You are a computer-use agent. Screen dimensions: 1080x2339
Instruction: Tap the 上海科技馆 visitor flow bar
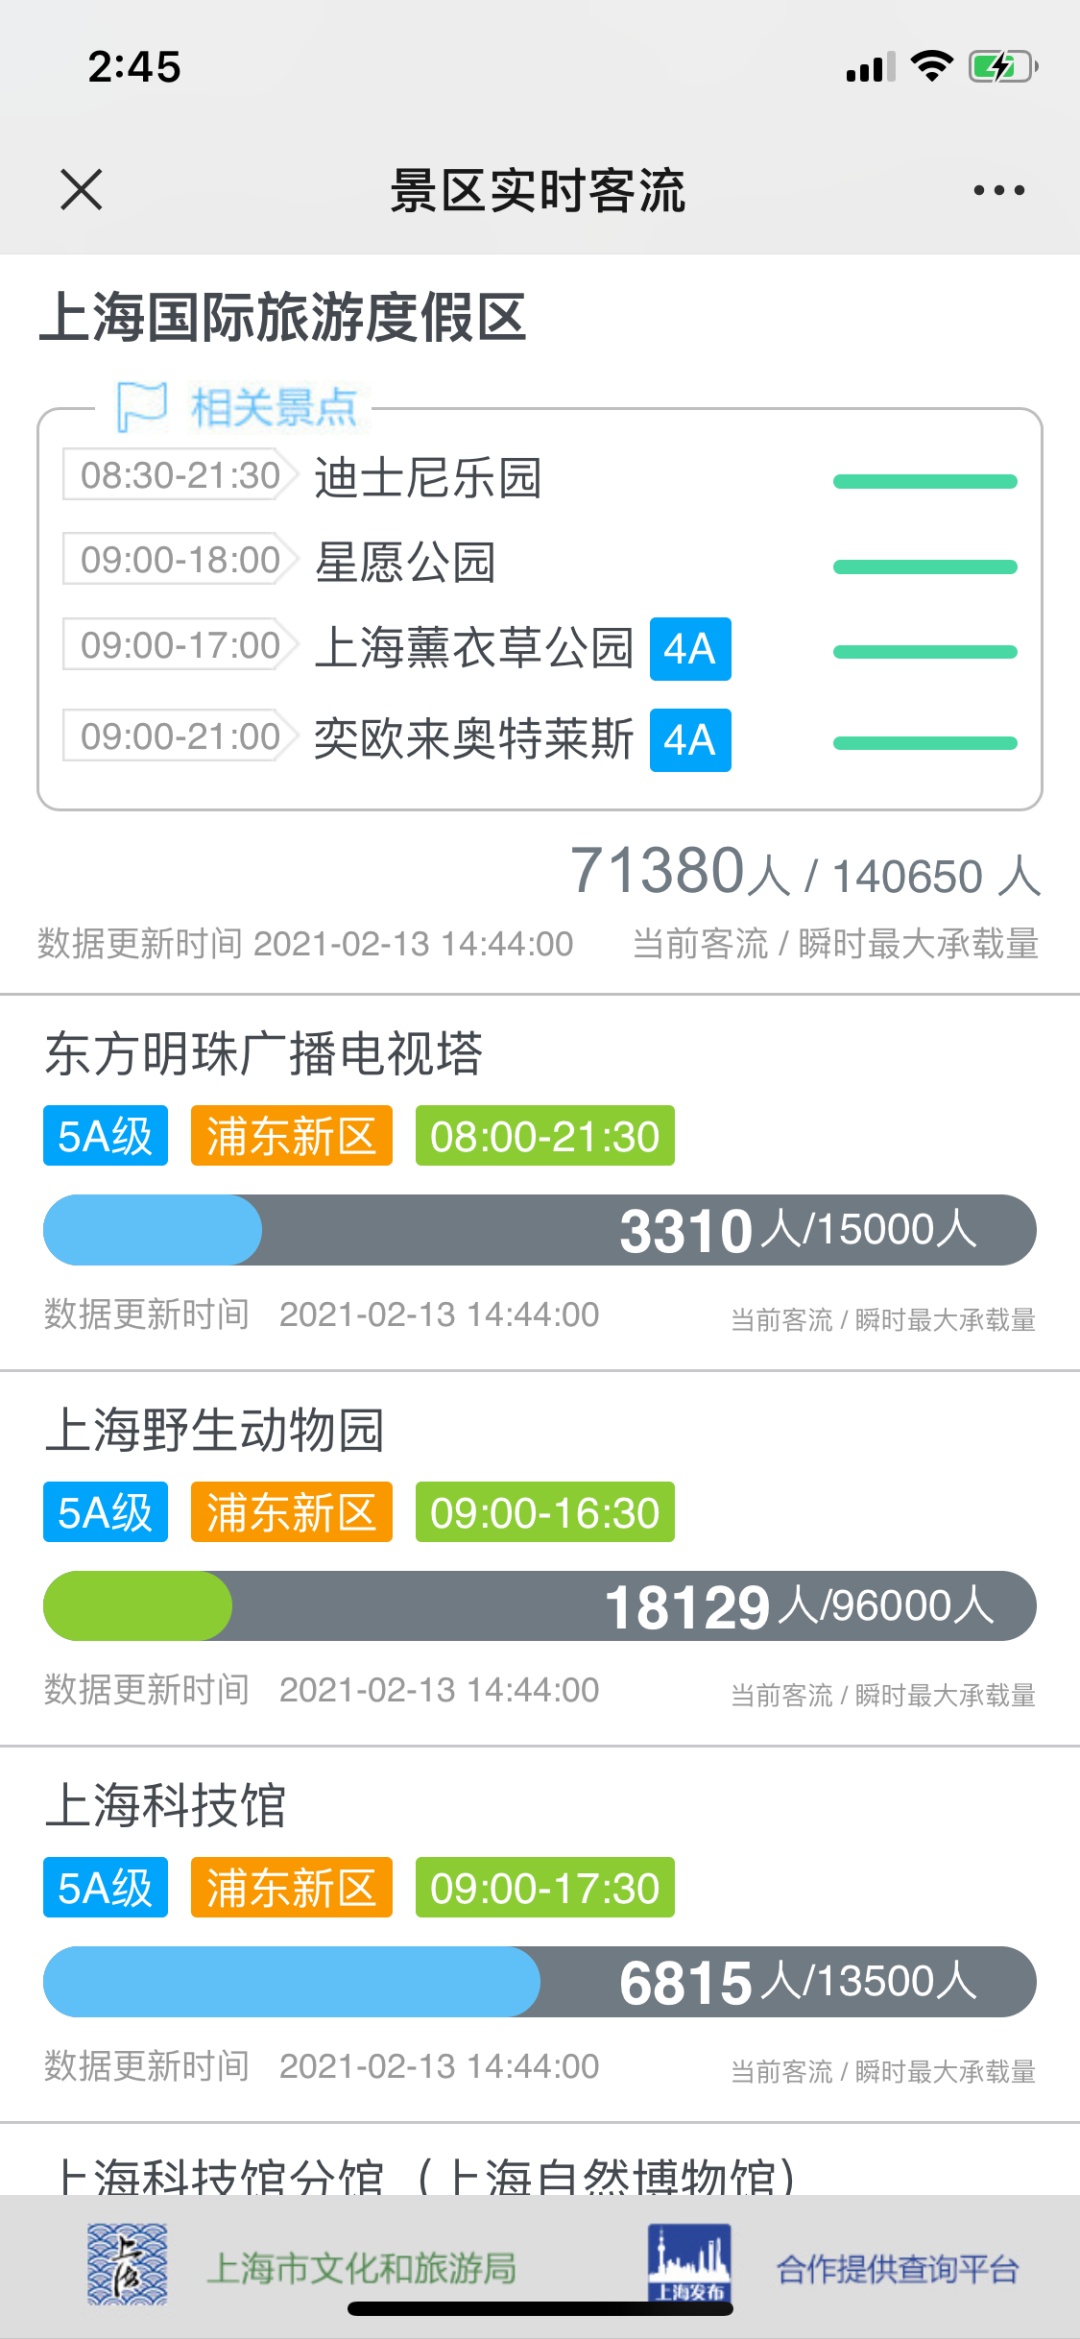(539, 1982)
